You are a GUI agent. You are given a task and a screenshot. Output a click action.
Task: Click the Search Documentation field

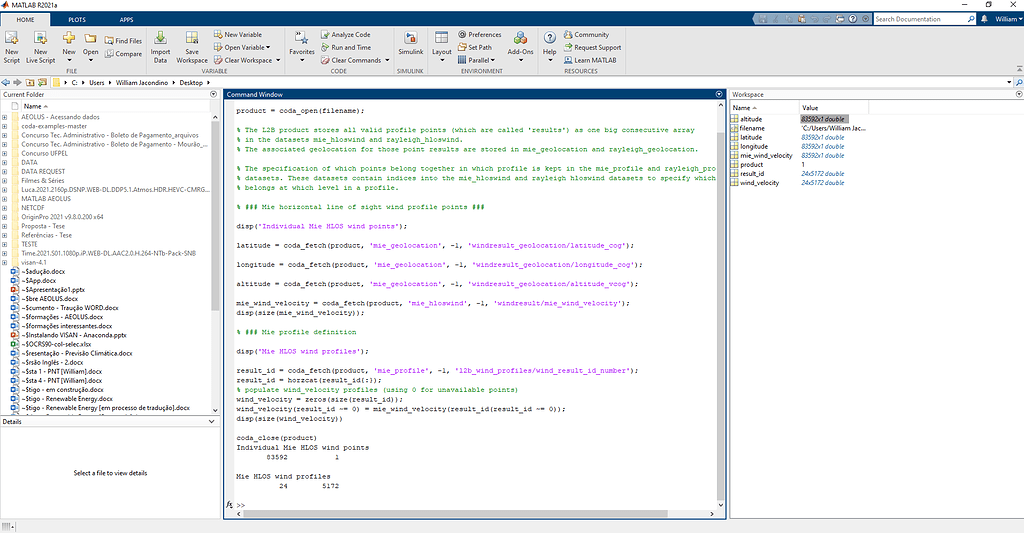921,19
